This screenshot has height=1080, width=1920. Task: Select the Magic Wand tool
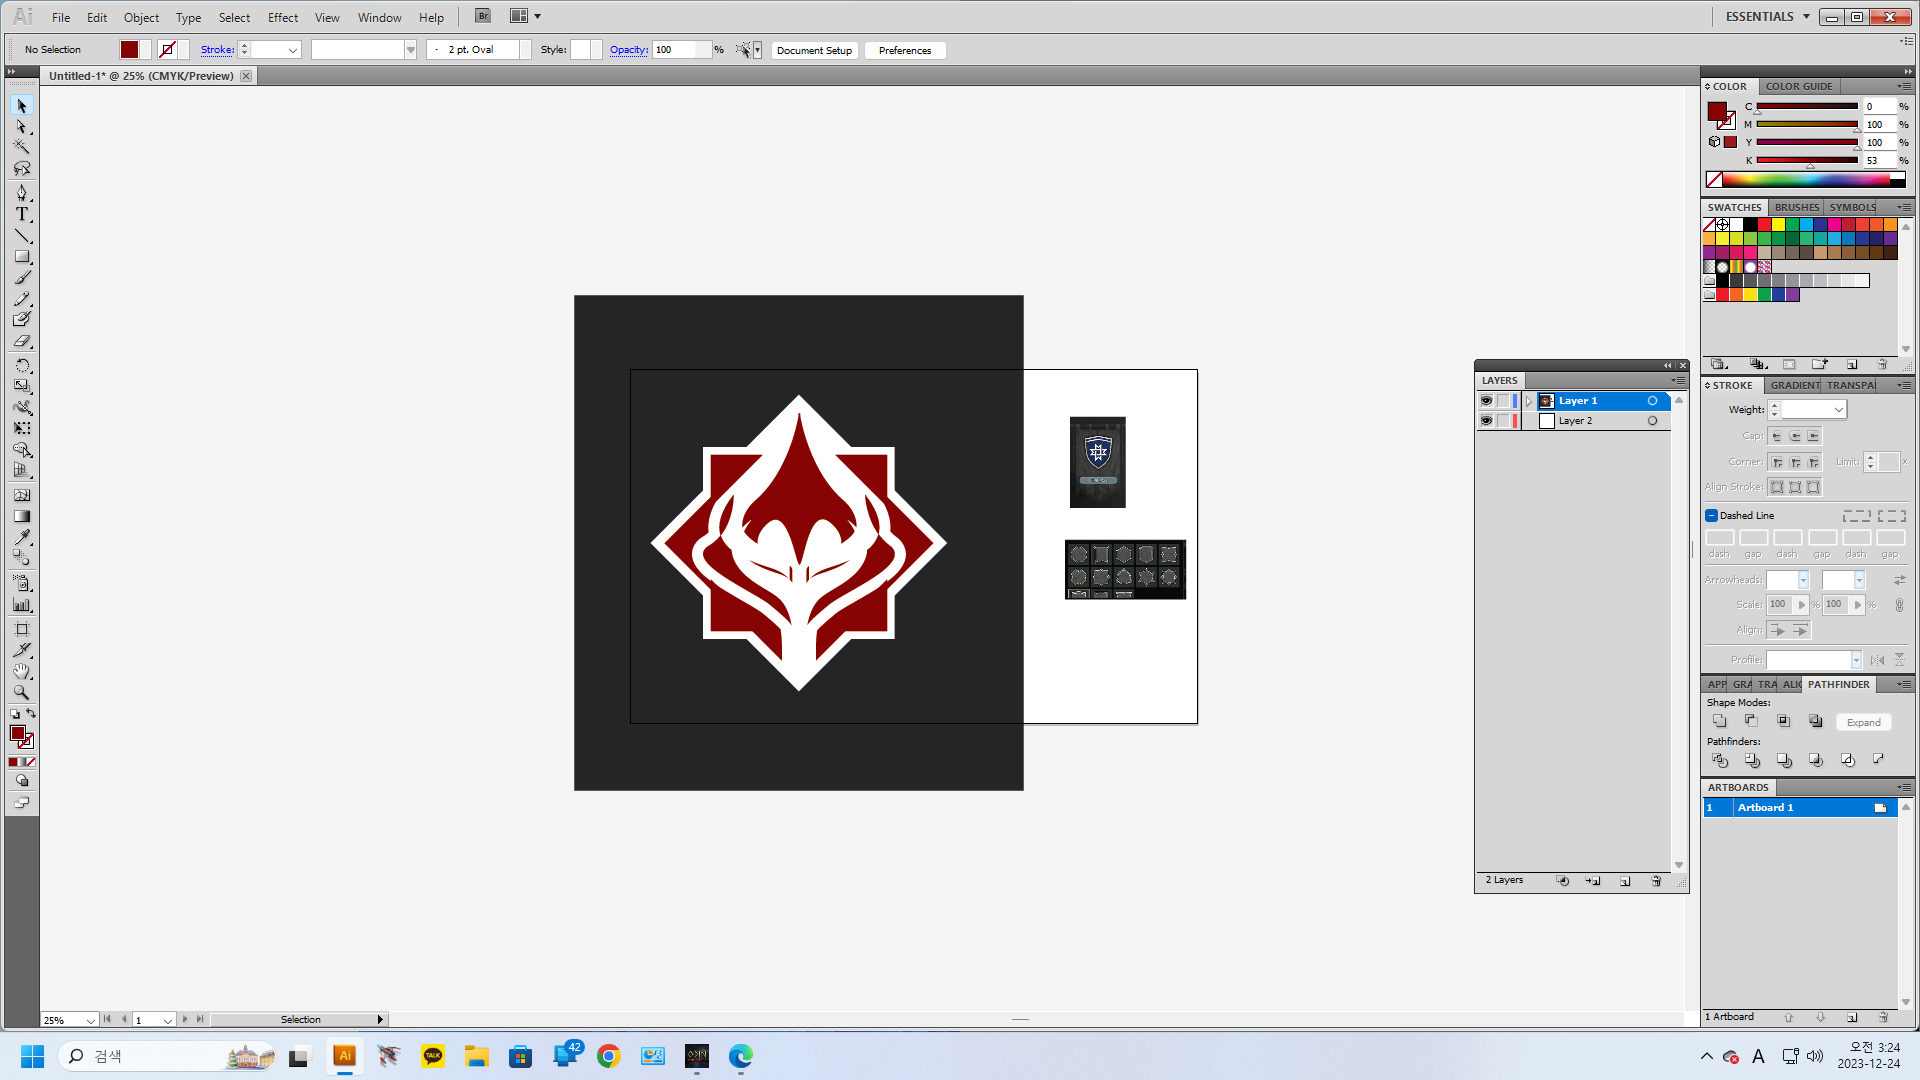coord(22,146)
